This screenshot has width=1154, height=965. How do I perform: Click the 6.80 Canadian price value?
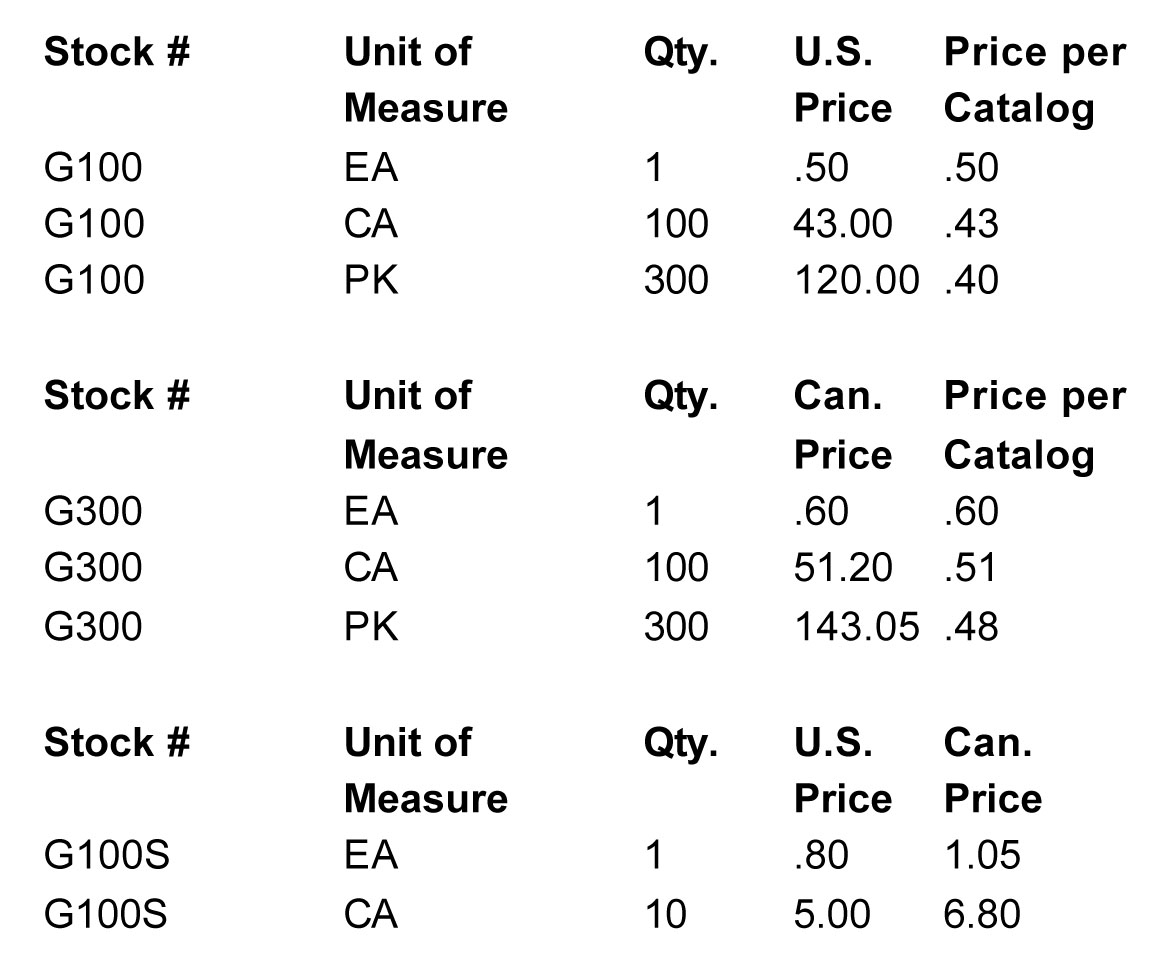982,913
